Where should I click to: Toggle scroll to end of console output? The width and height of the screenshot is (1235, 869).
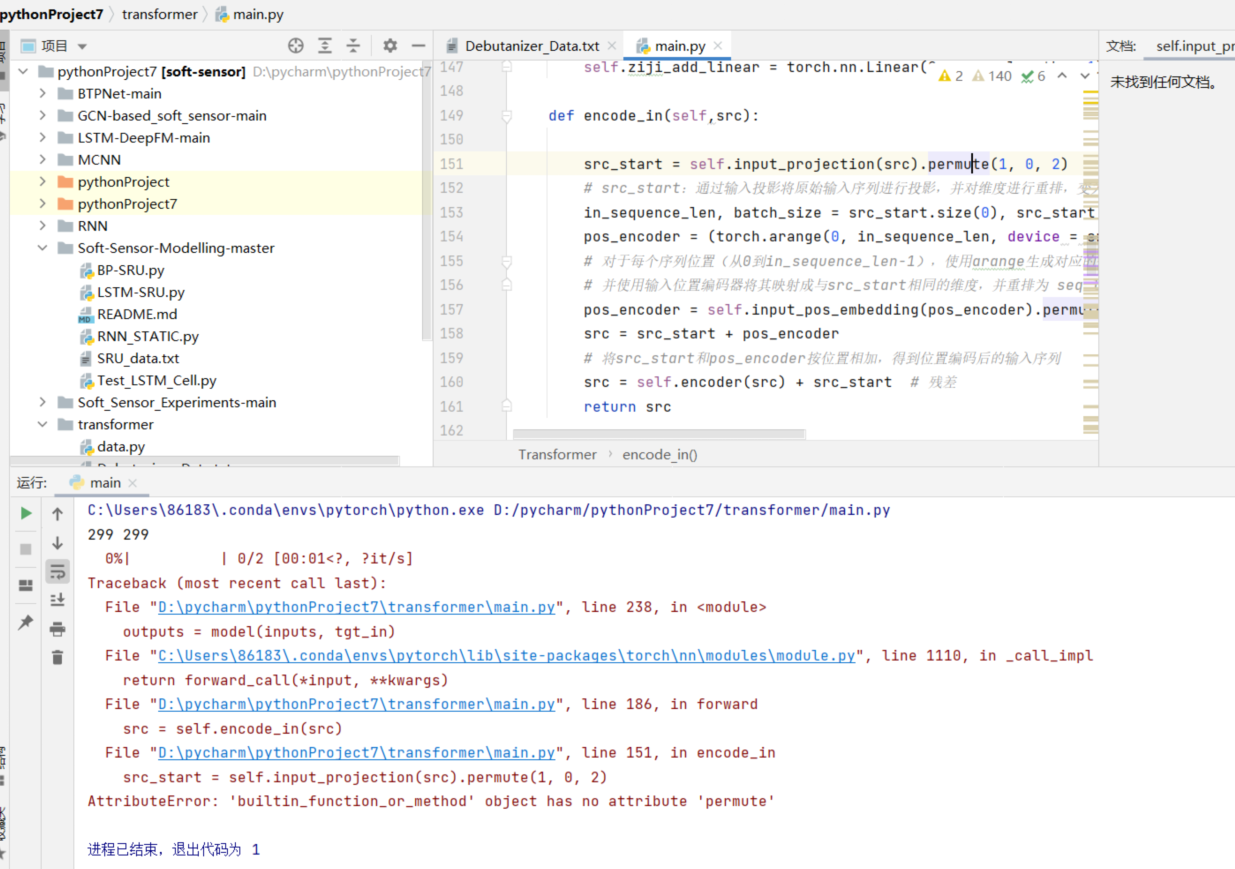(57, 599)
